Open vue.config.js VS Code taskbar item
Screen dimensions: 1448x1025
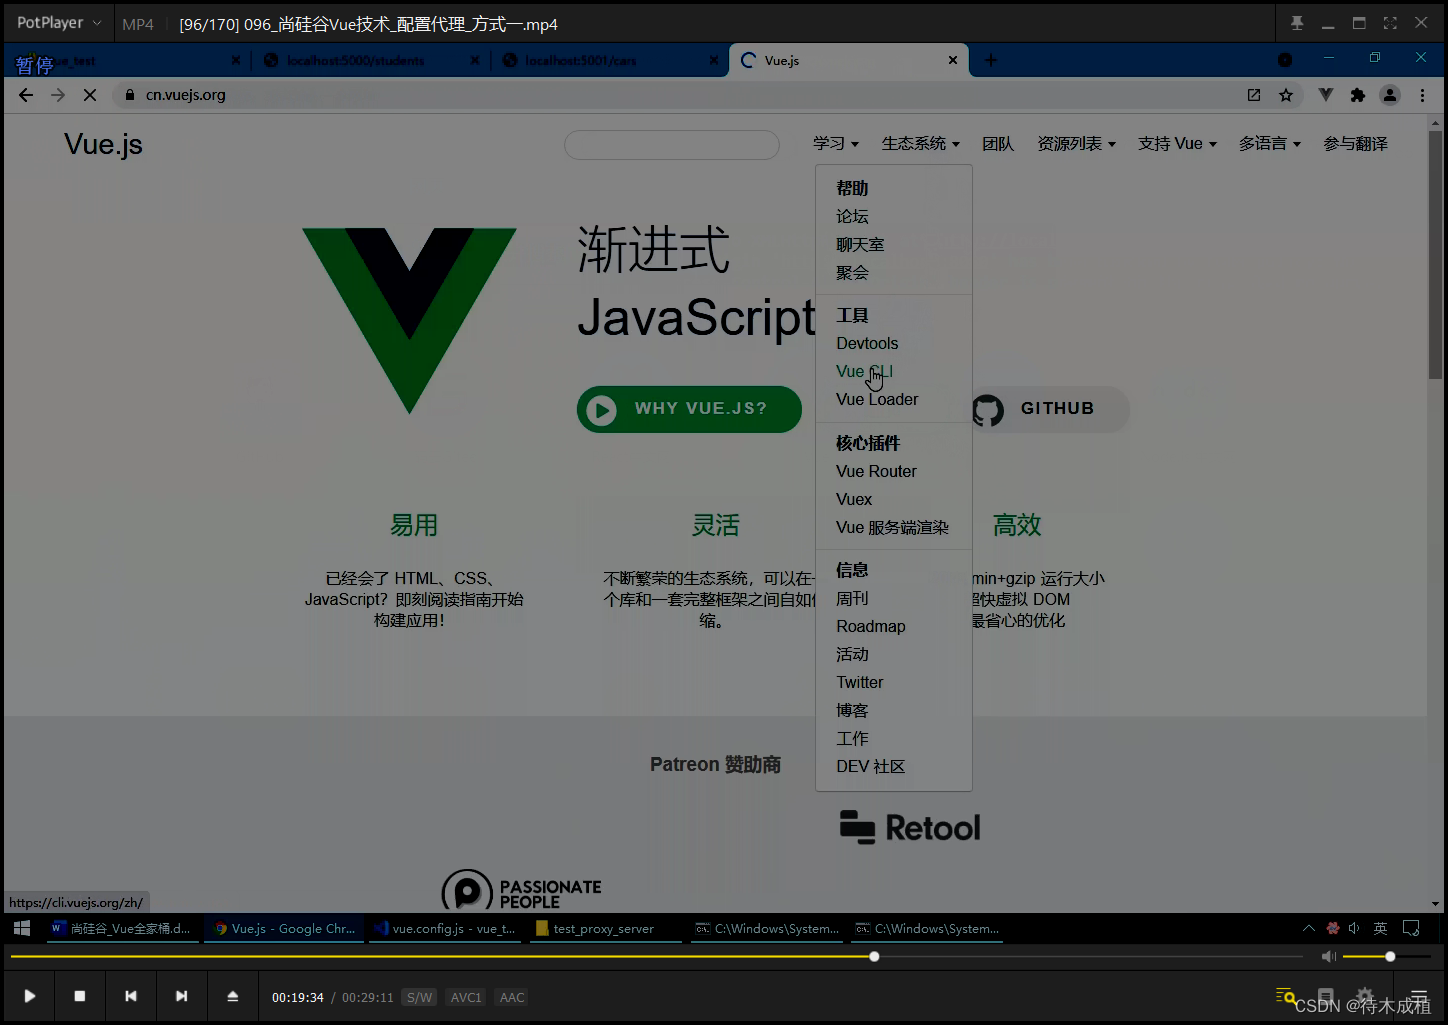click(445, 928)
